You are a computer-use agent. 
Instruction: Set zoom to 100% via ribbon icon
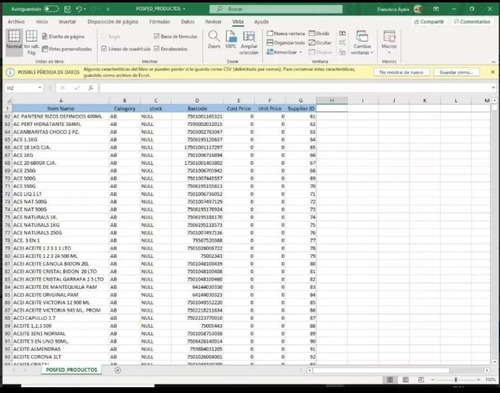coord(231,40)
